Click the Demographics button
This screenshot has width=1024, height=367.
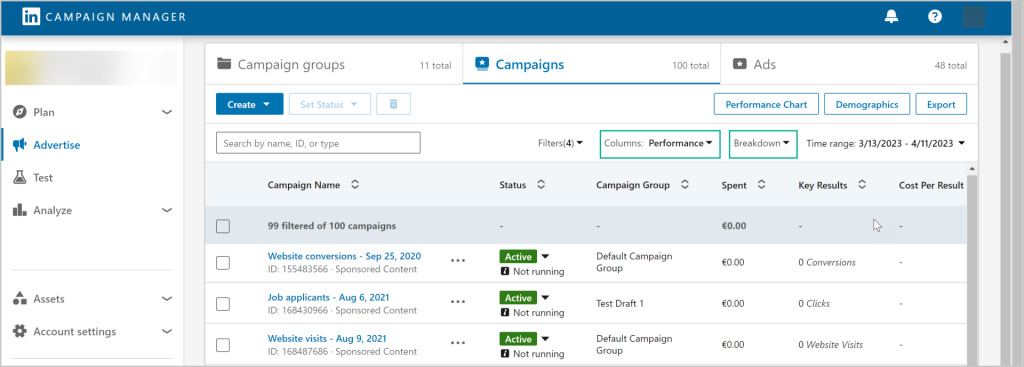867,104
